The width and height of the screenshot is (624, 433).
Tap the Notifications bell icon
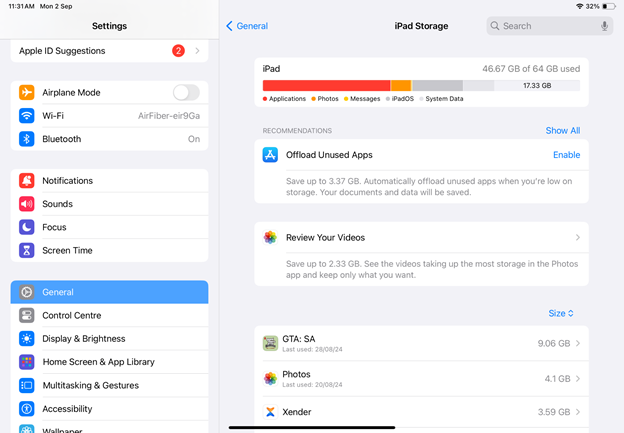point(27,181)
